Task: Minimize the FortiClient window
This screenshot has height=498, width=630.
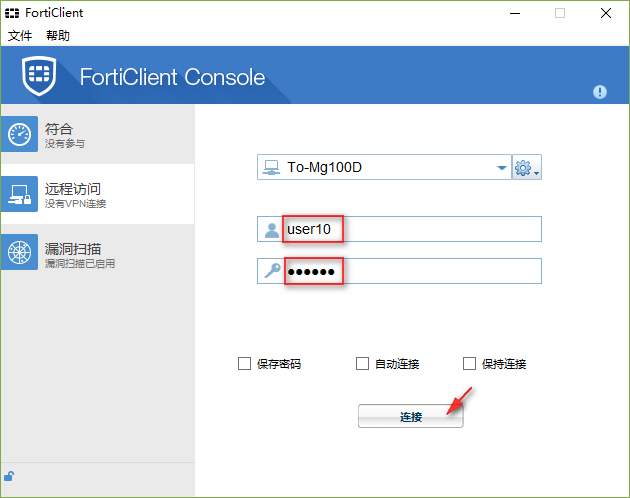Action: click(x=515, y=13)
